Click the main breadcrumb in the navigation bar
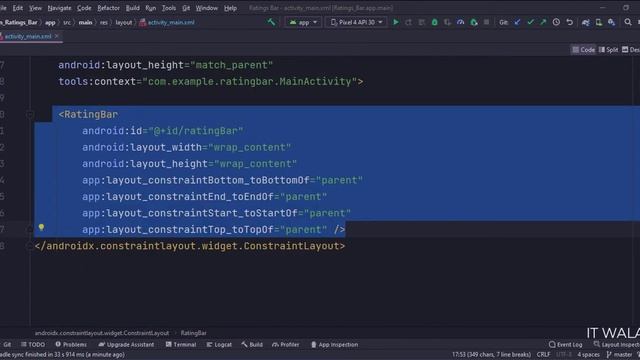This screenshot has height=360, width=640. pos(85,22)
